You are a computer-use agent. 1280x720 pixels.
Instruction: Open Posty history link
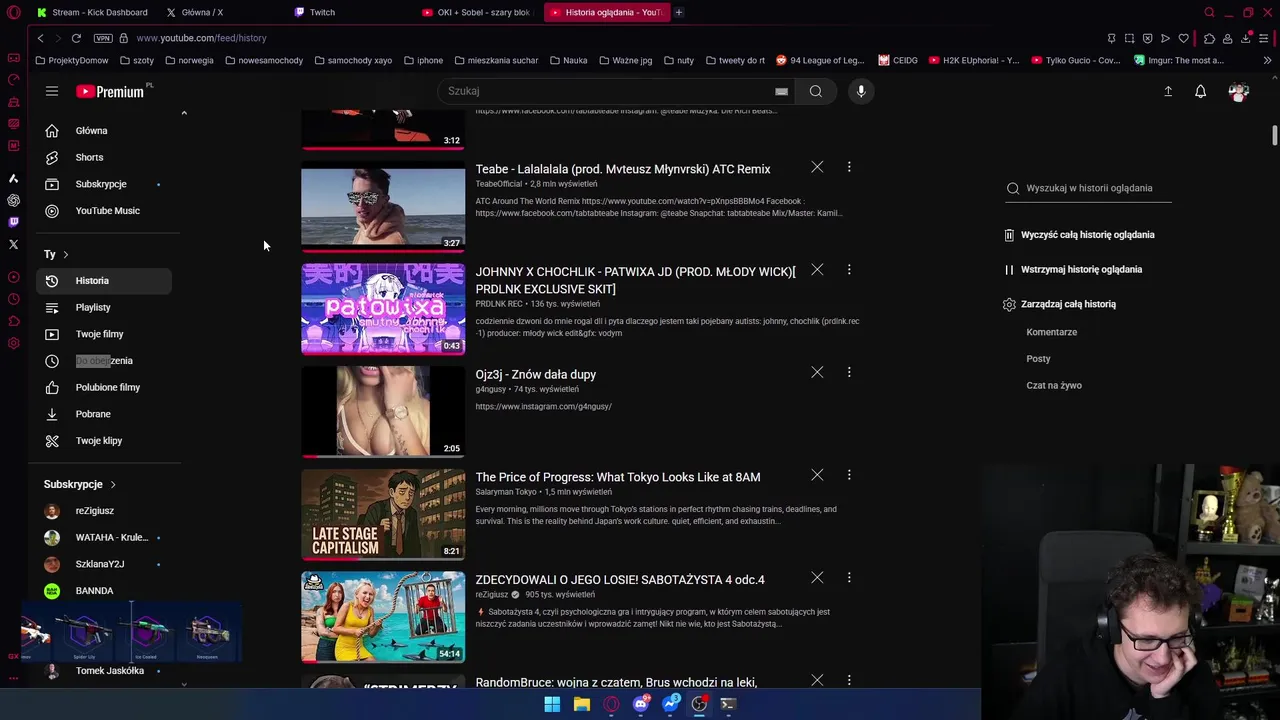point(1038,358)
